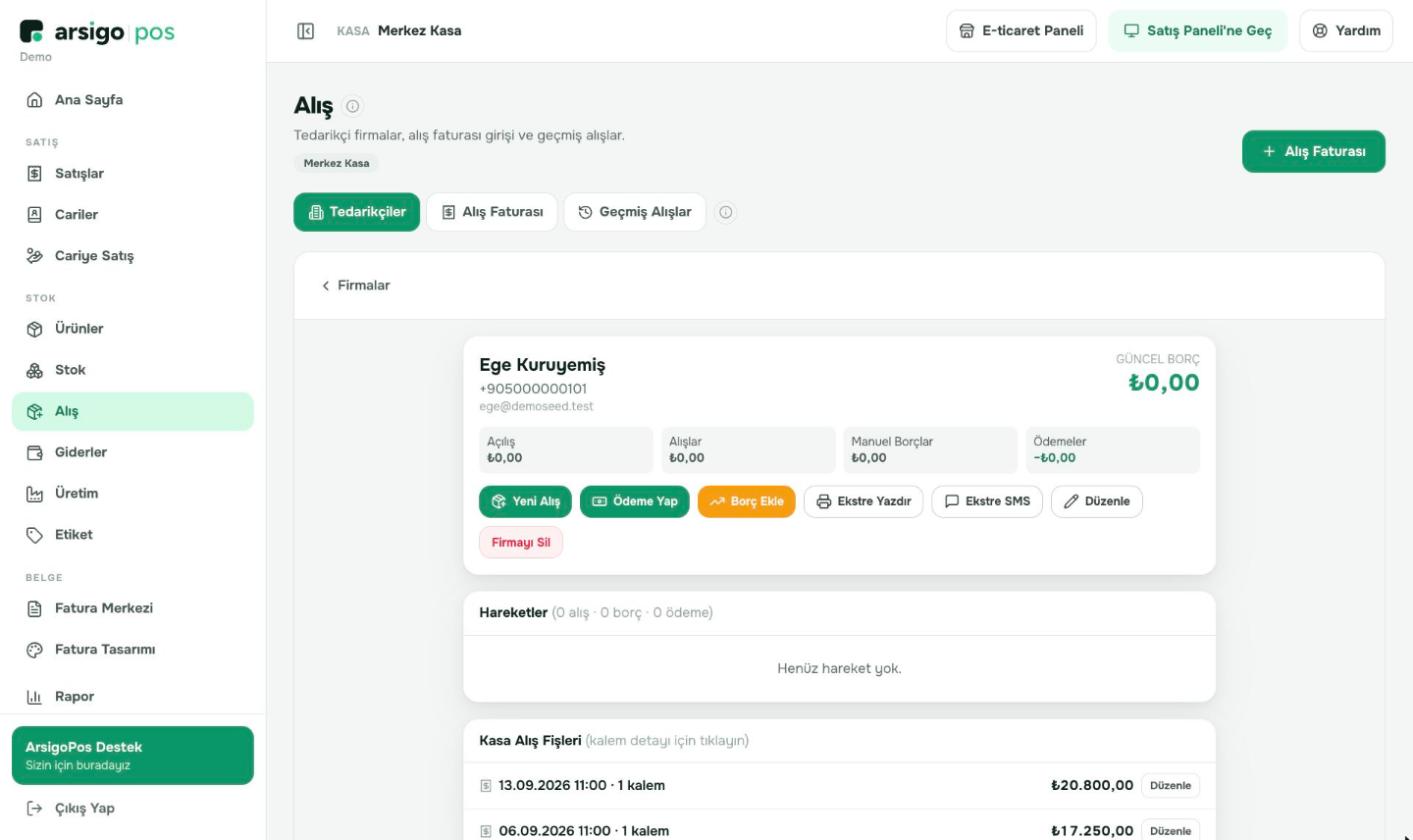The height and width of the screenshot is (840, 1413).
Task: Open Cariler sidebar item
Action: click(133, 215)
